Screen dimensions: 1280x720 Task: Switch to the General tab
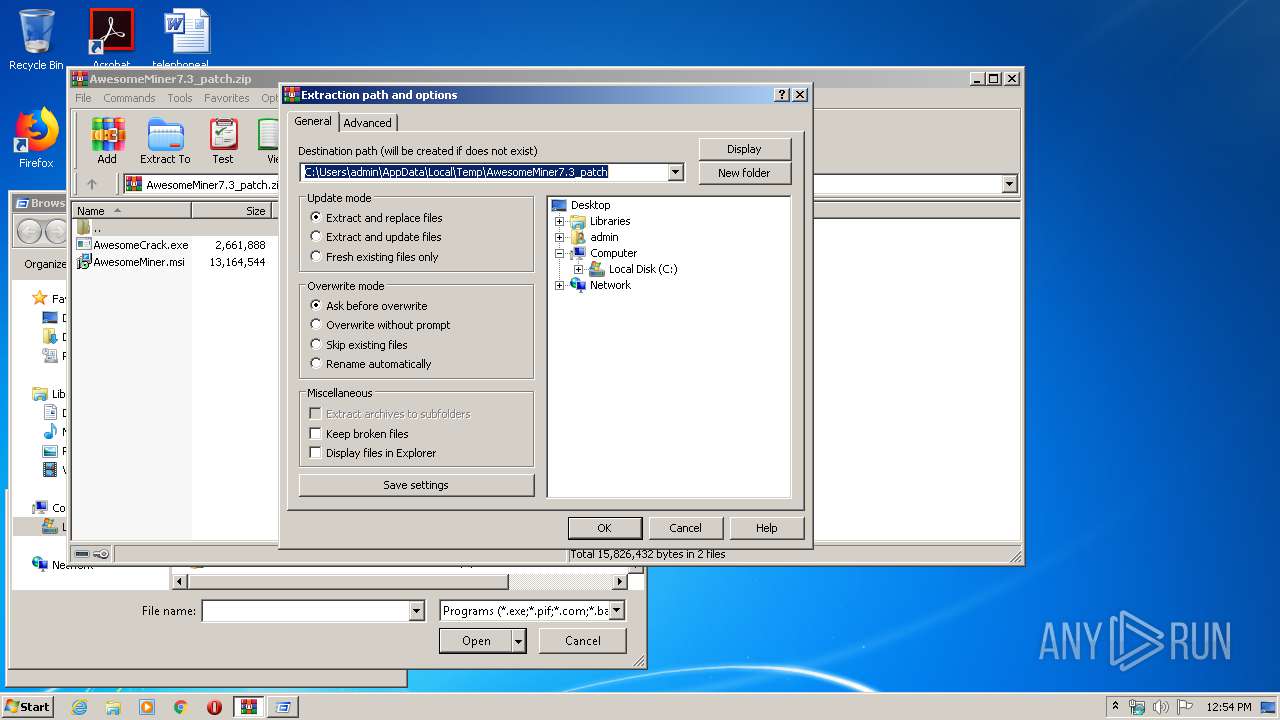[313, 121]
